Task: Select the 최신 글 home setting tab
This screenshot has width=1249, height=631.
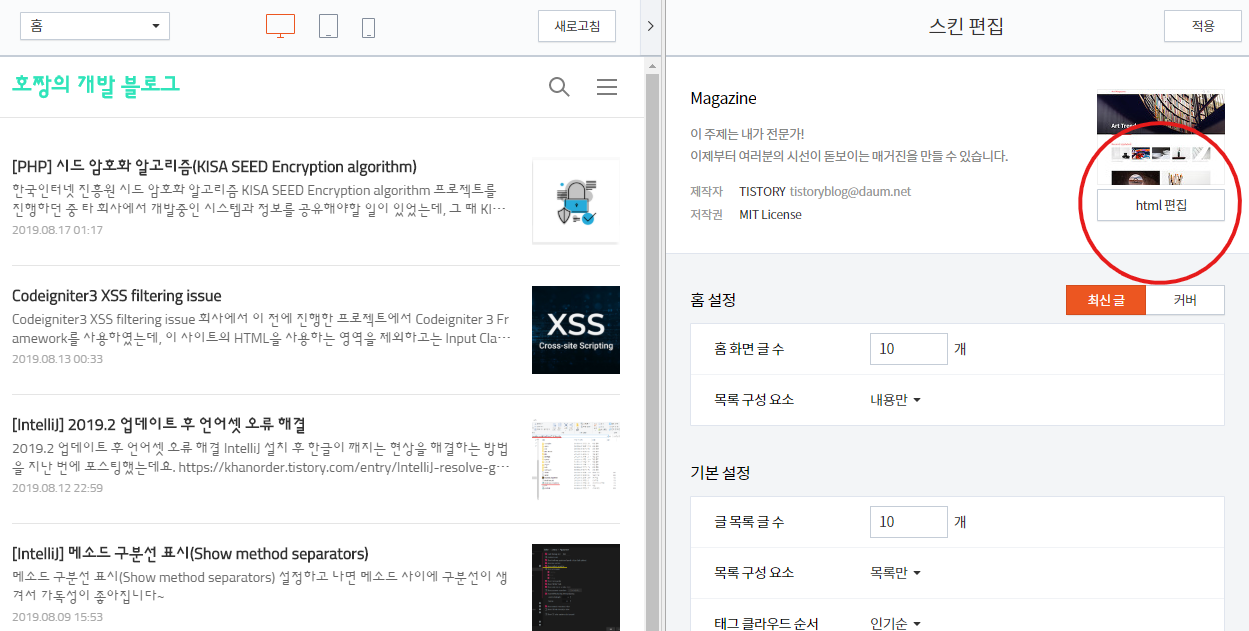Action: tap(1106, 300)
